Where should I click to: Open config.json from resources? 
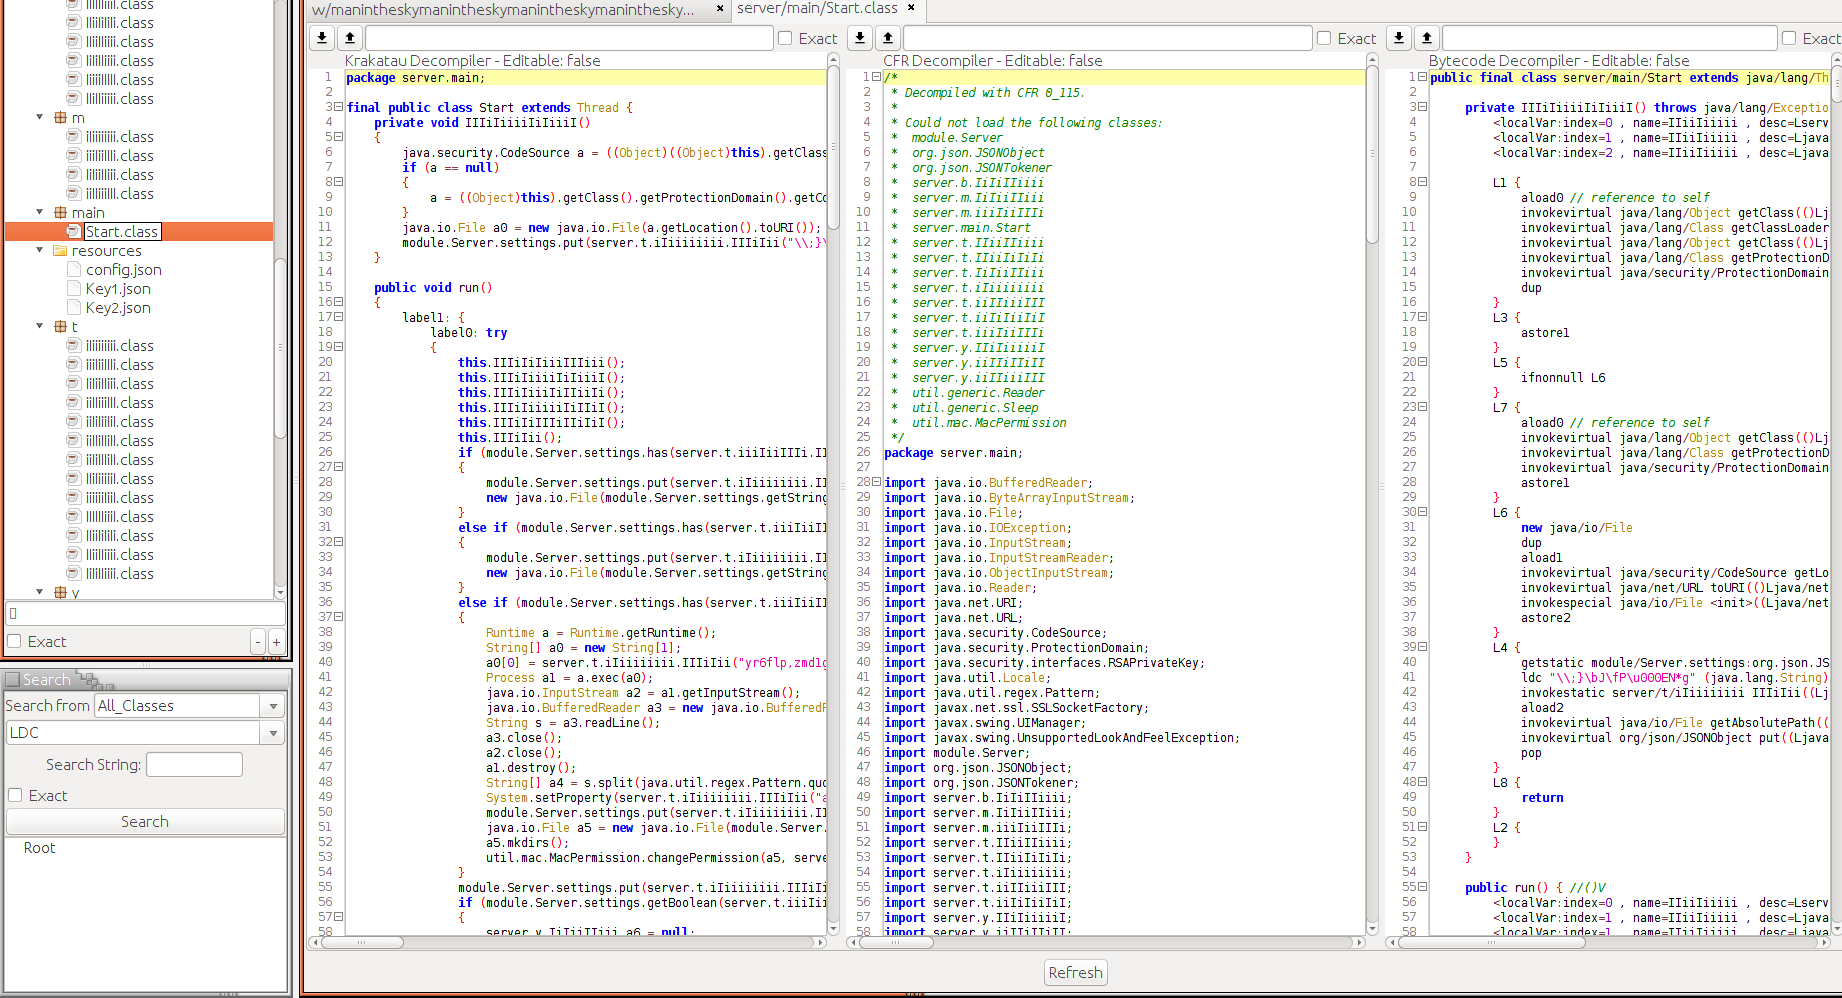[x=123, y=270]
